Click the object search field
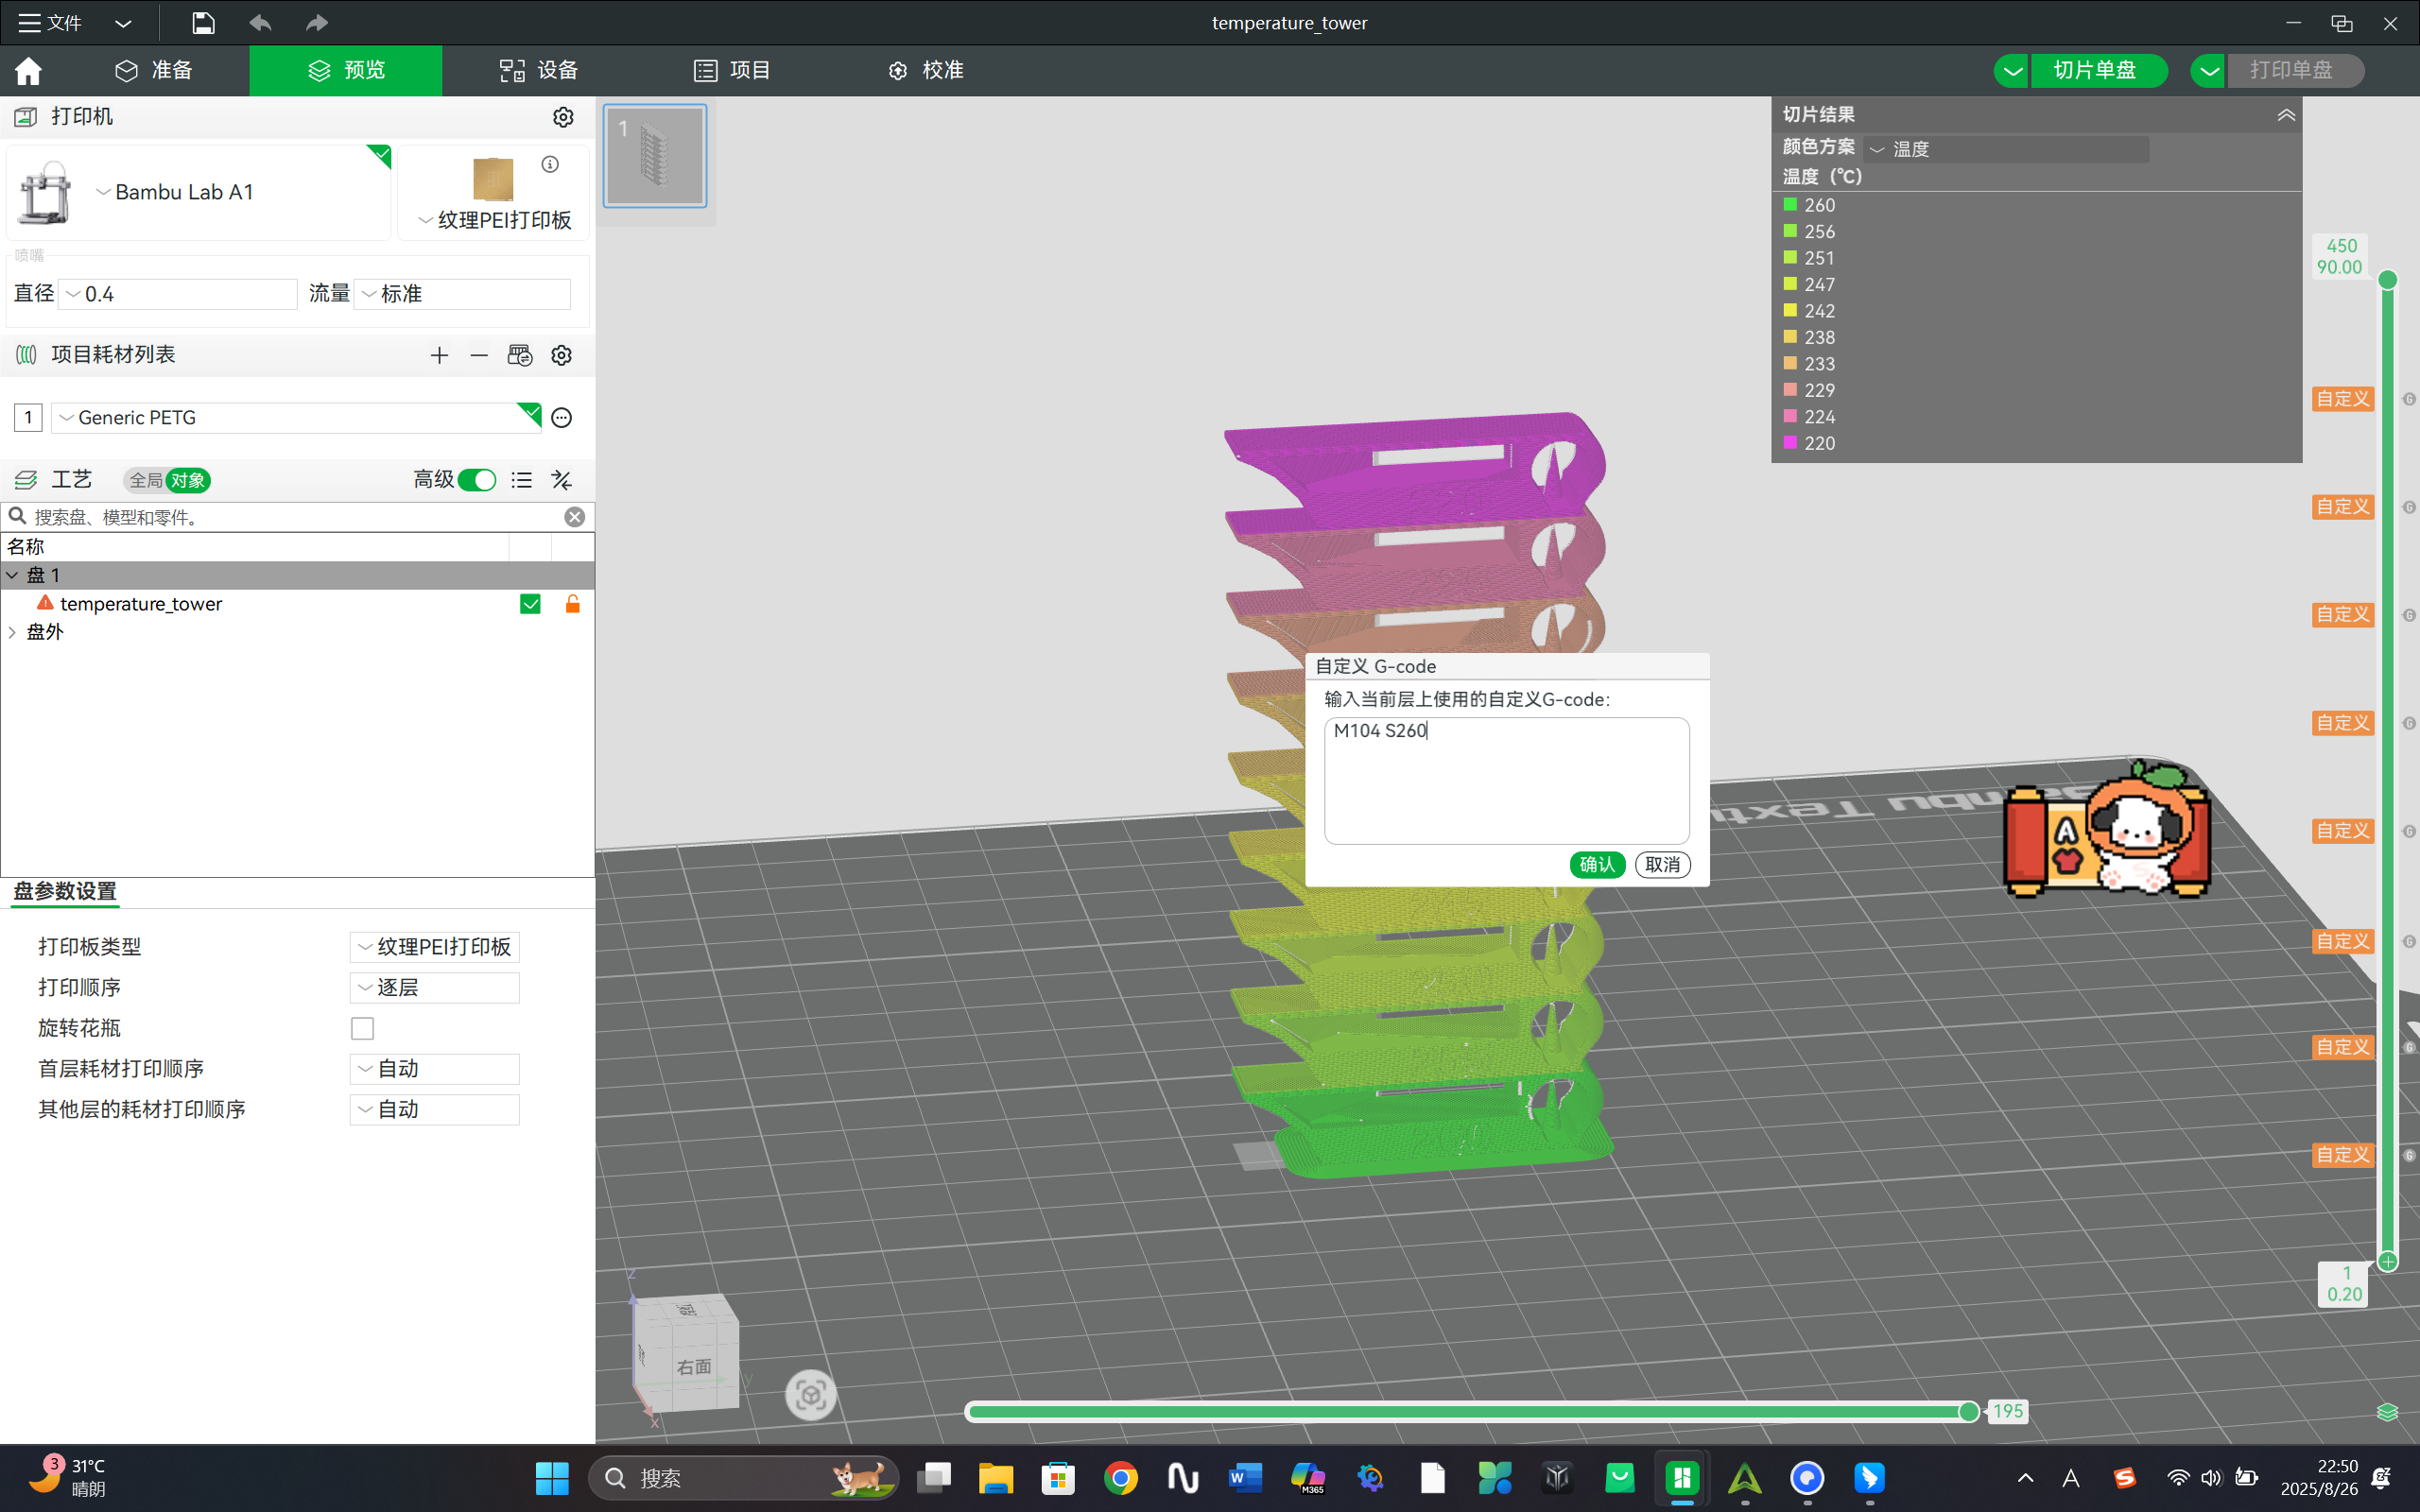The height and width of the screenshot is (1512, 2420). [296, 517]
